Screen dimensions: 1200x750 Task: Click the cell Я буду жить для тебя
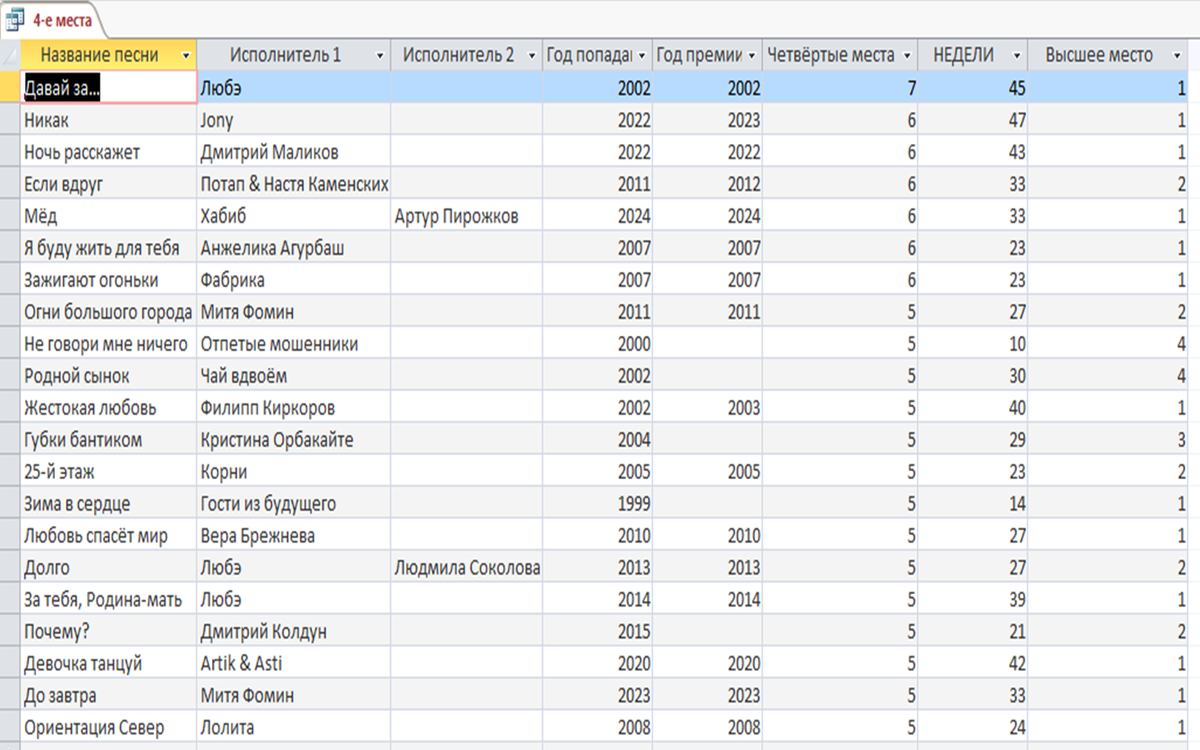click(108, 248)
